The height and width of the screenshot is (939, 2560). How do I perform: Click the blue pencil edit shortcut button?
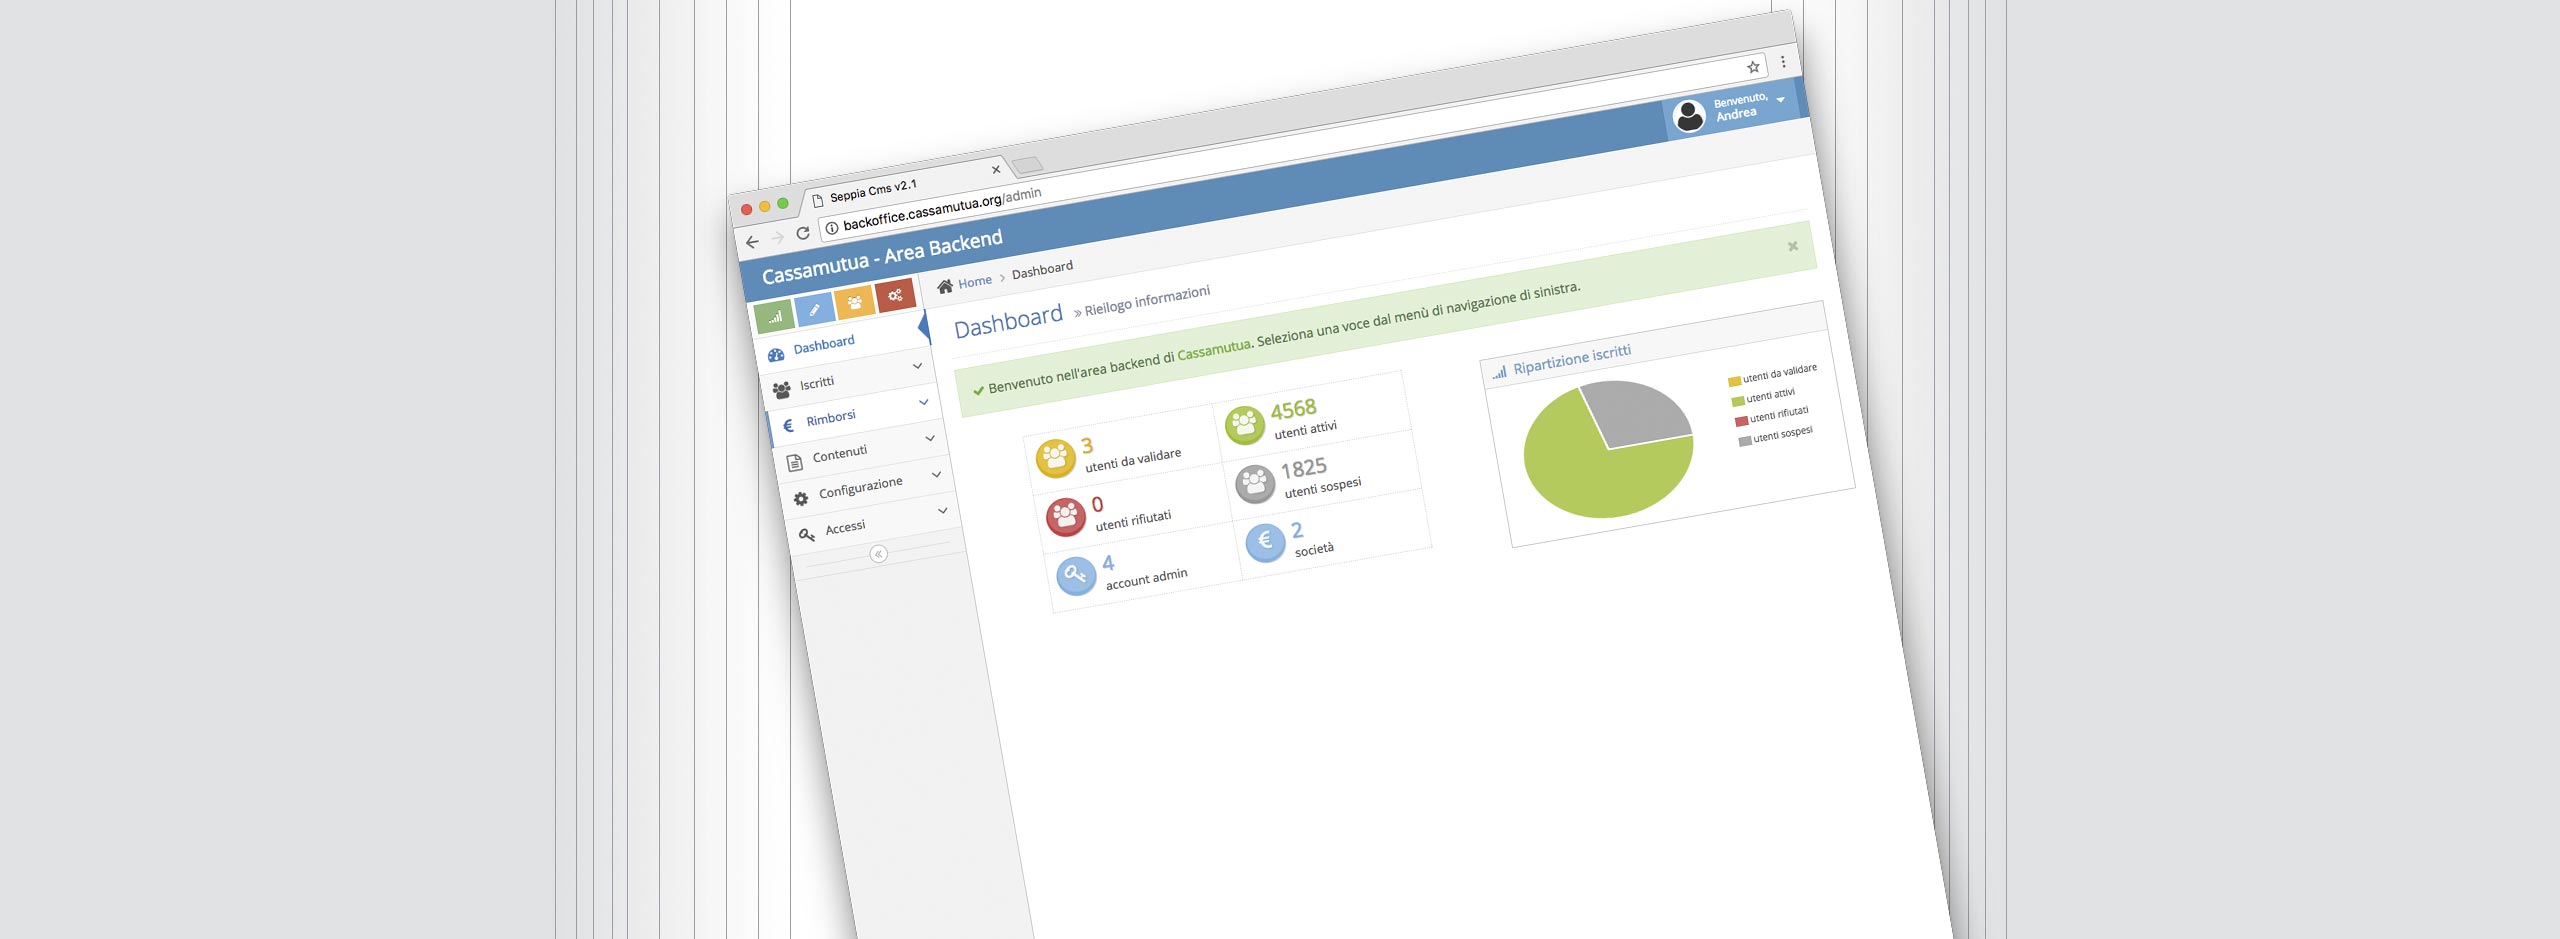814,309
